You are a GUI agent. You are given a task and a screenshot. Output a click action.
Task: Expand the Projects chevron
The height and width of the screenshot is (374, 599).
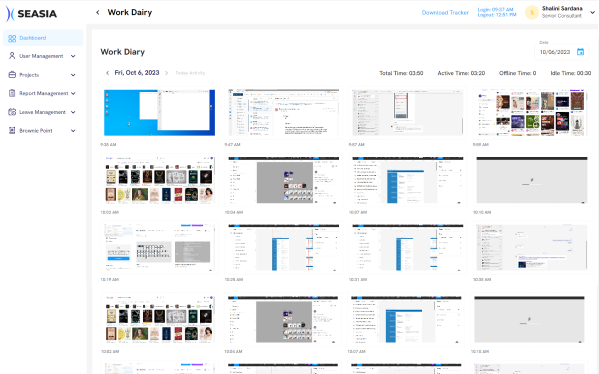pyautogui.click(x=73, y=75)
